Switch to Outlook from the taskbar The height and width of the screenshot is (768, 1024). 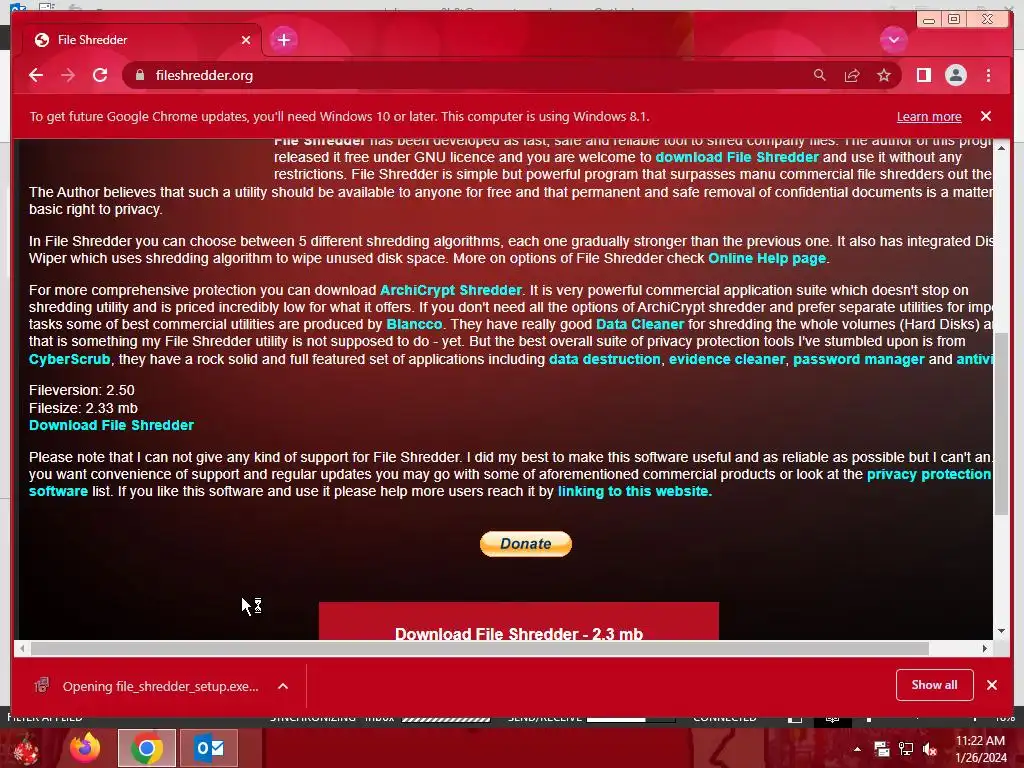[x=209, y=748]
